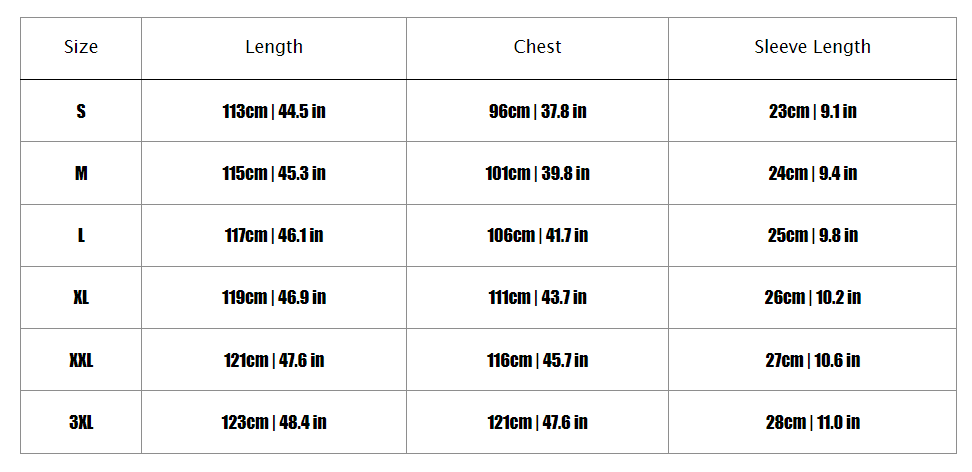Select the M size row label
The width and height of the screenshot is (972, 472).
pos(81,173)
